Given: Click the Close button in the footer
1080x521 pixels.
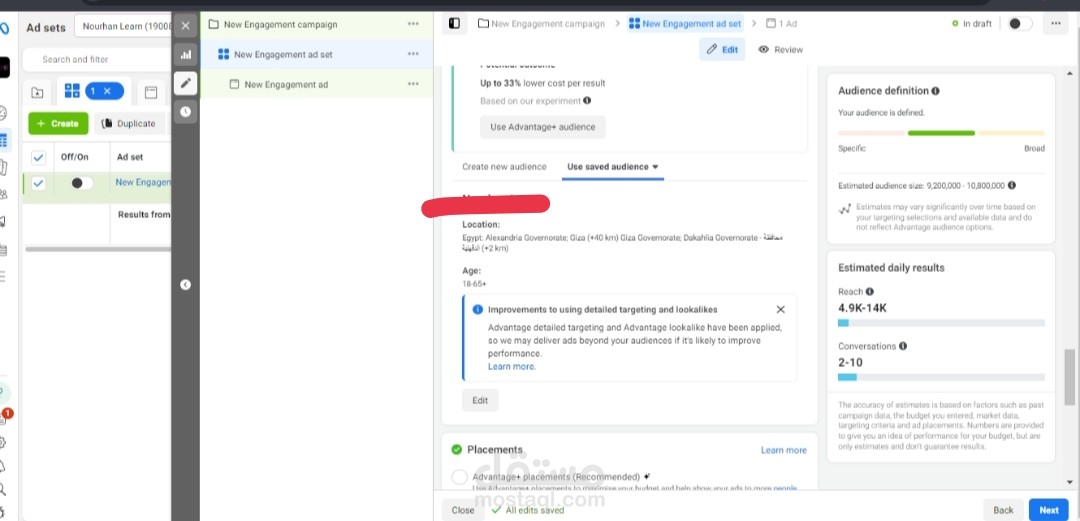Looking at the screenshot, I should point(463,510).
